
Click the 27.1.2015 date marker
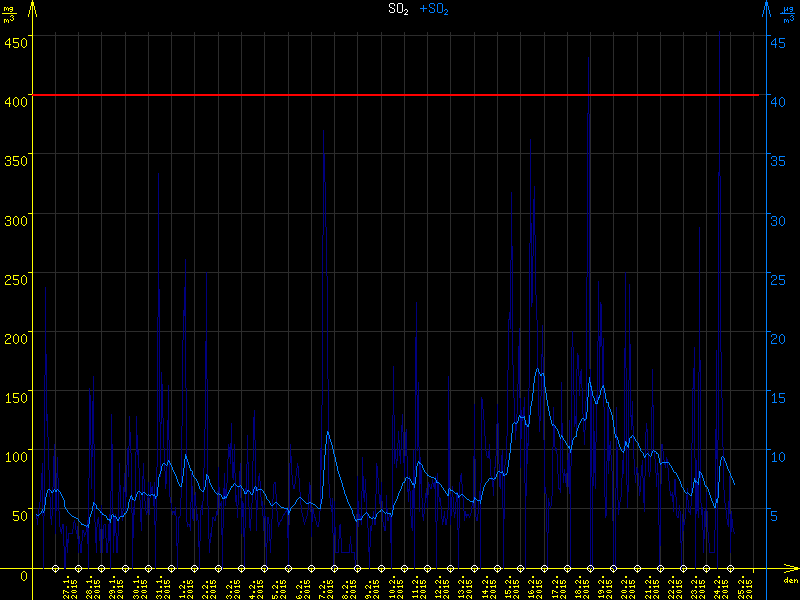coord(56,570)
